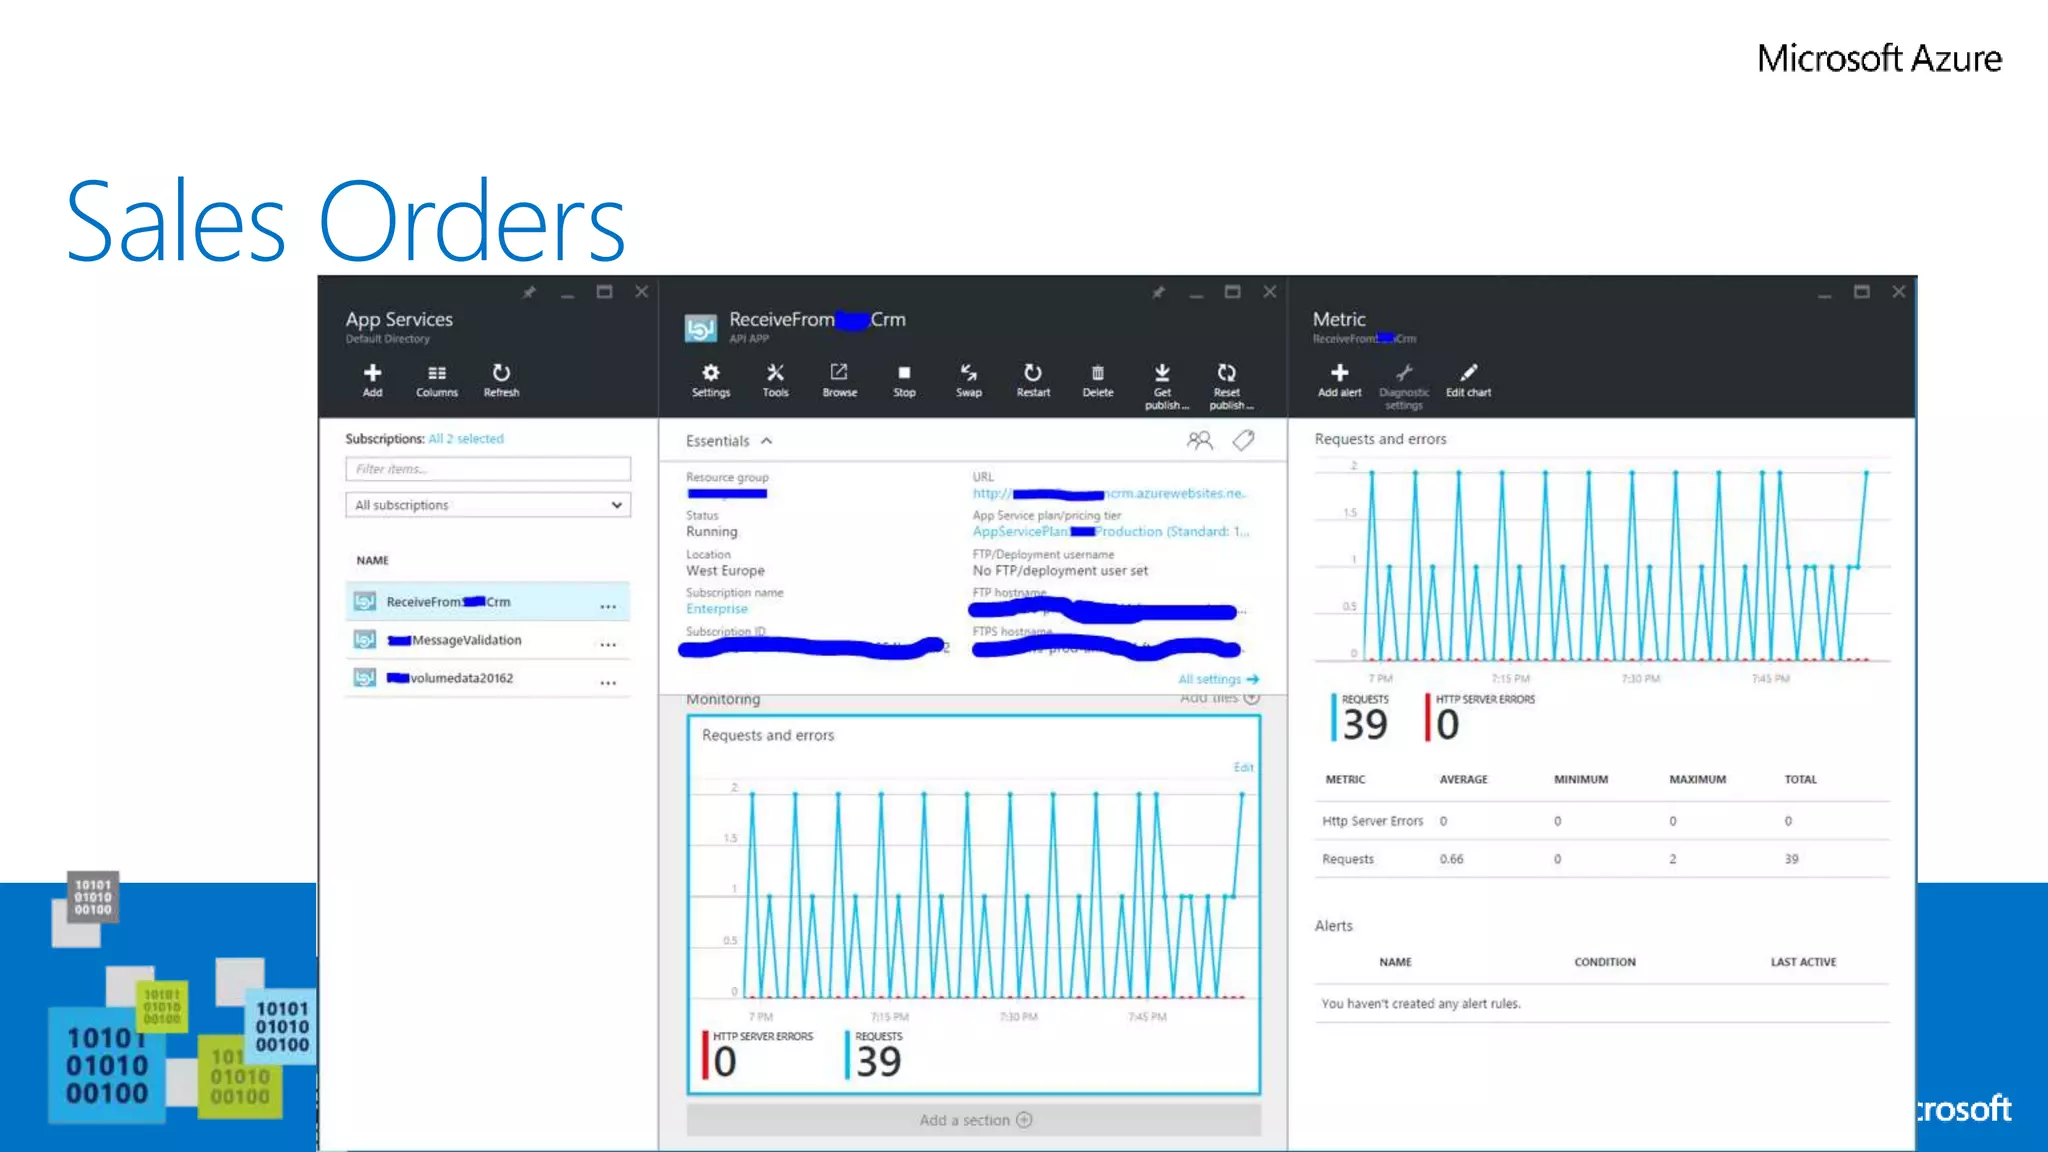The height and width of the screenshot is (1152, 2048).
Task: Click the Add icon in App Services
Action: click(372, 379)
